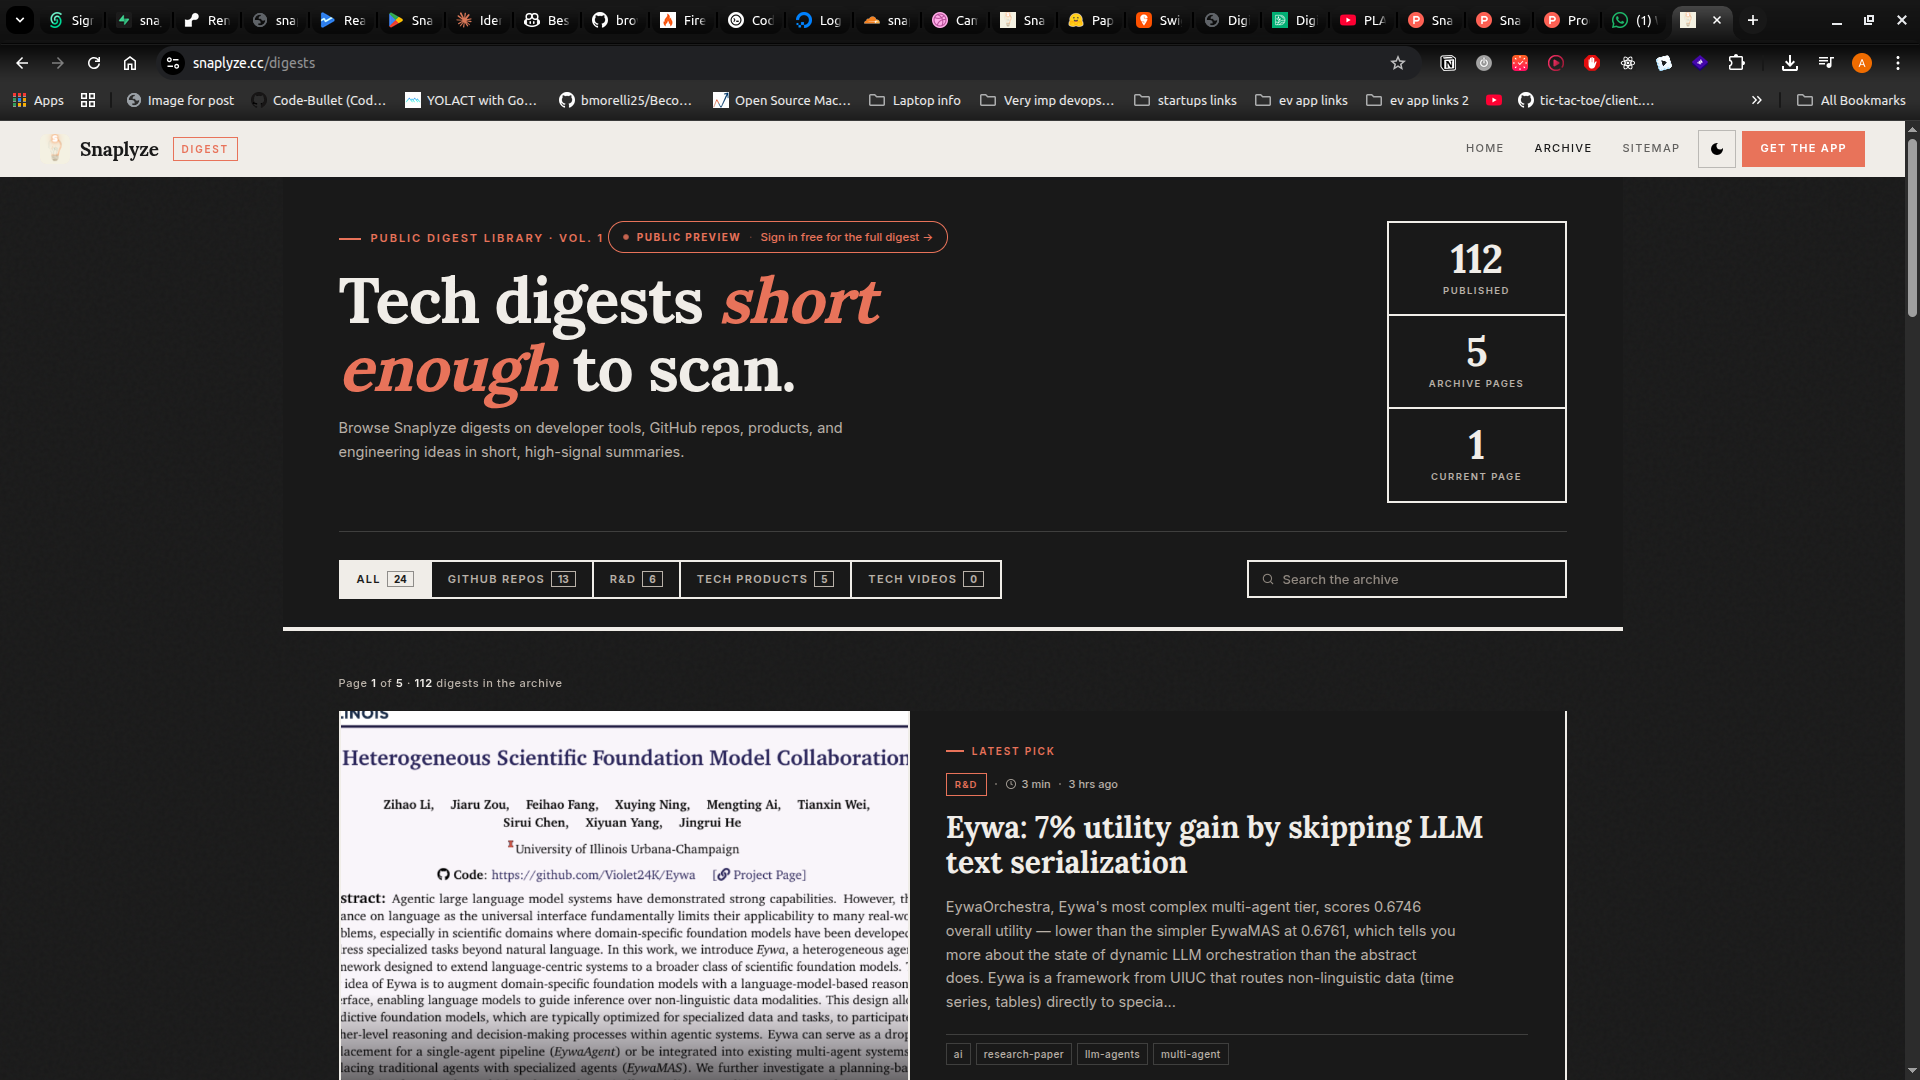The image size is (1920, 1080).
Task: Click the multi-agent tag
Action: 1190,1054
